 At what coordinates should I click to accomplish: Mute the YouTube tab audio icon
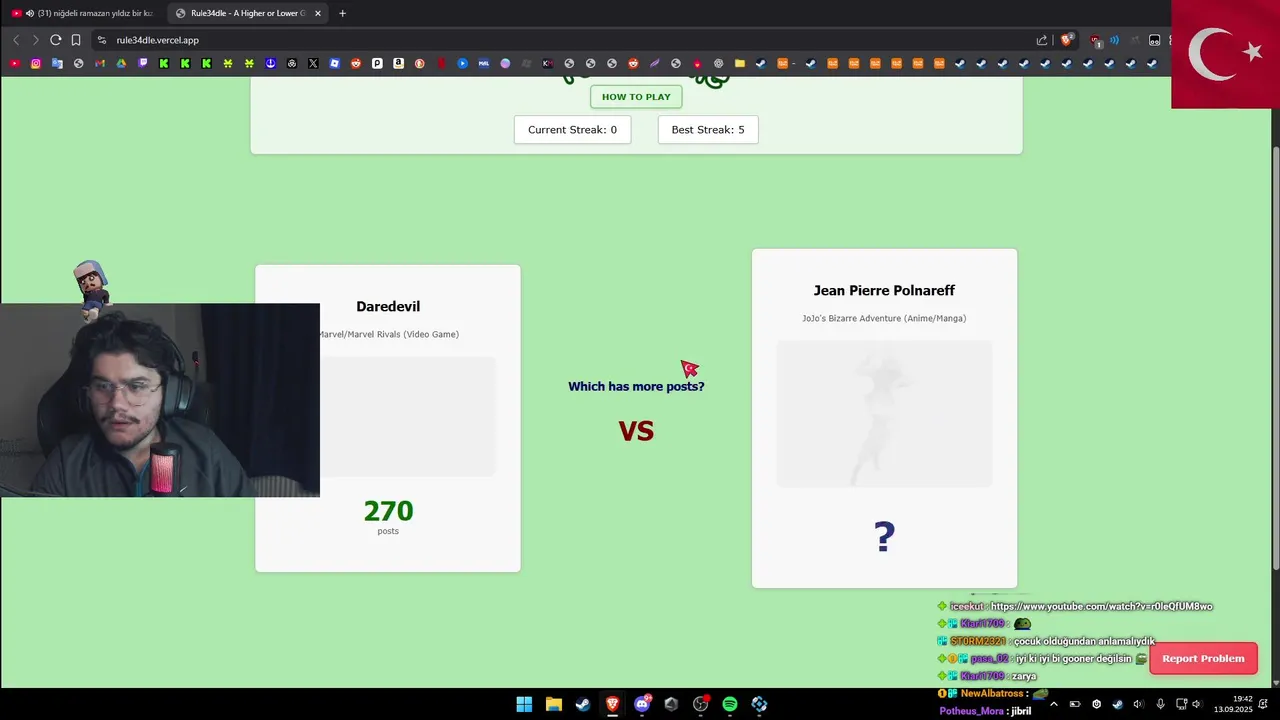click(30, 13)
